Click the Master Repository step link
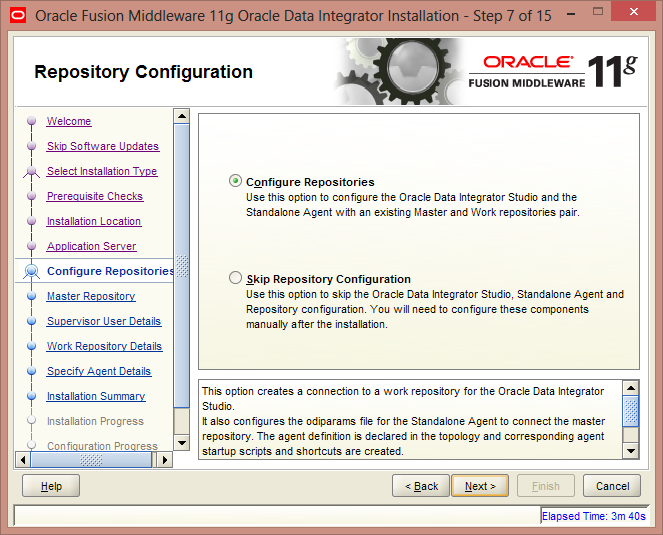 tap(91, 296)
